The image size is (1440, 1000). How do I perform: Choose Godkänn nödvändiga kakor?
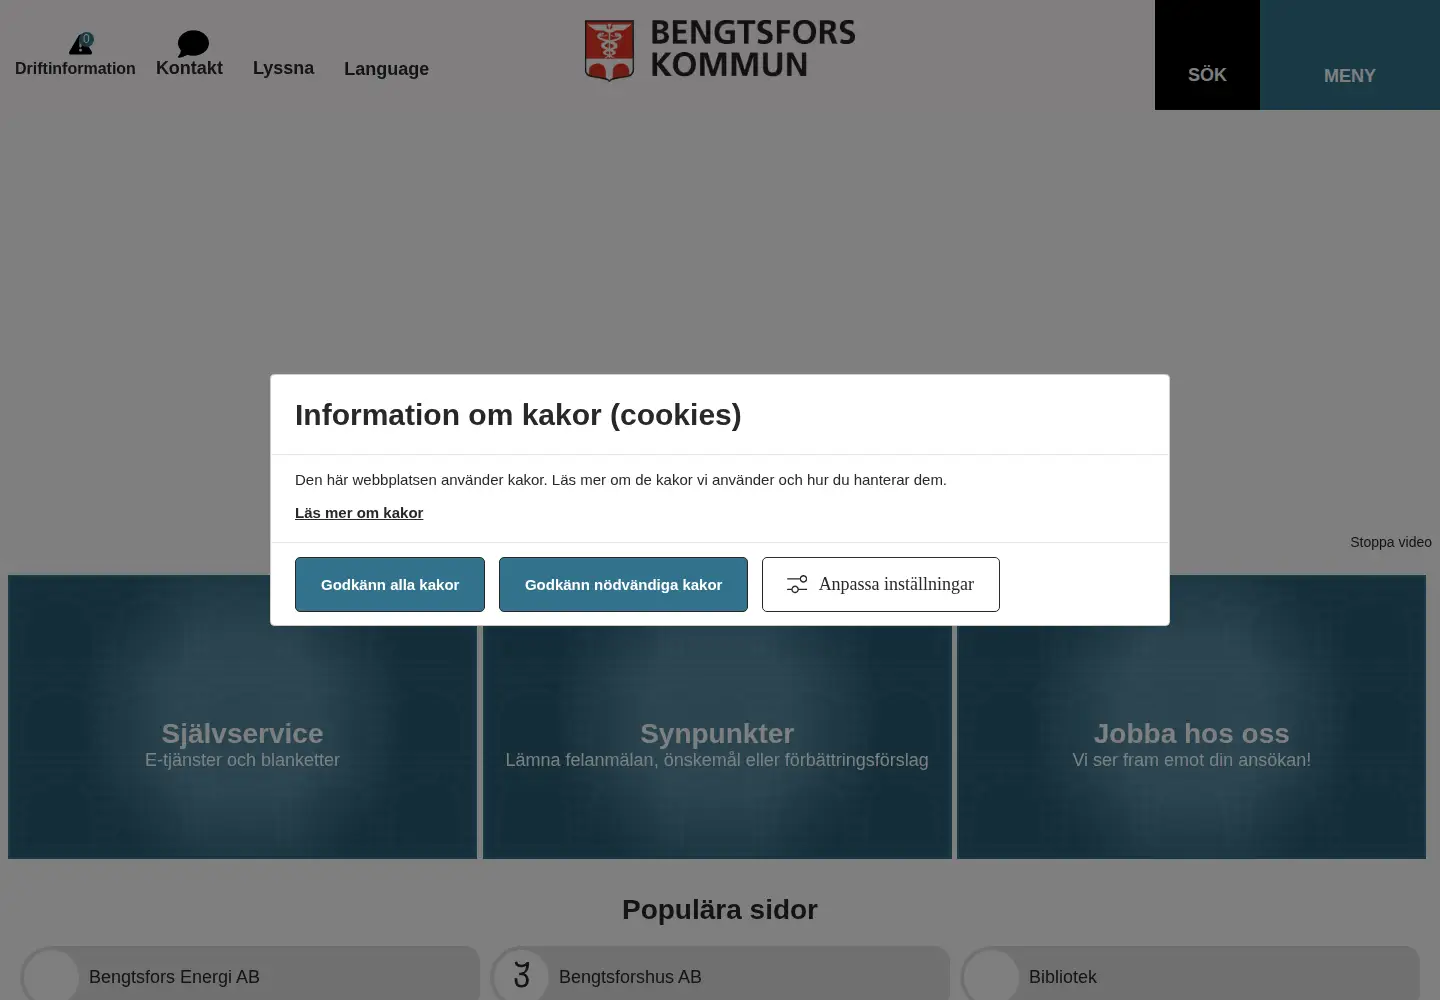[x=623, y=584]
